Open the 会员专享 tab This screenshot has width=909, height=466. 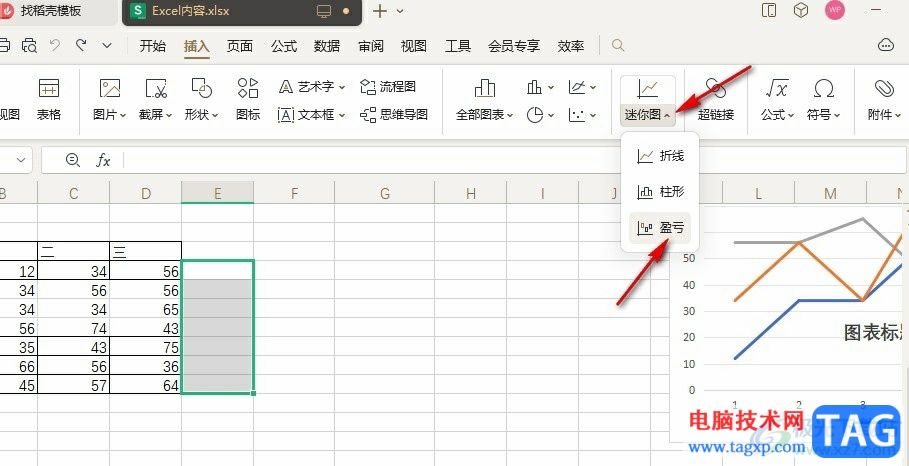[514, 46]
